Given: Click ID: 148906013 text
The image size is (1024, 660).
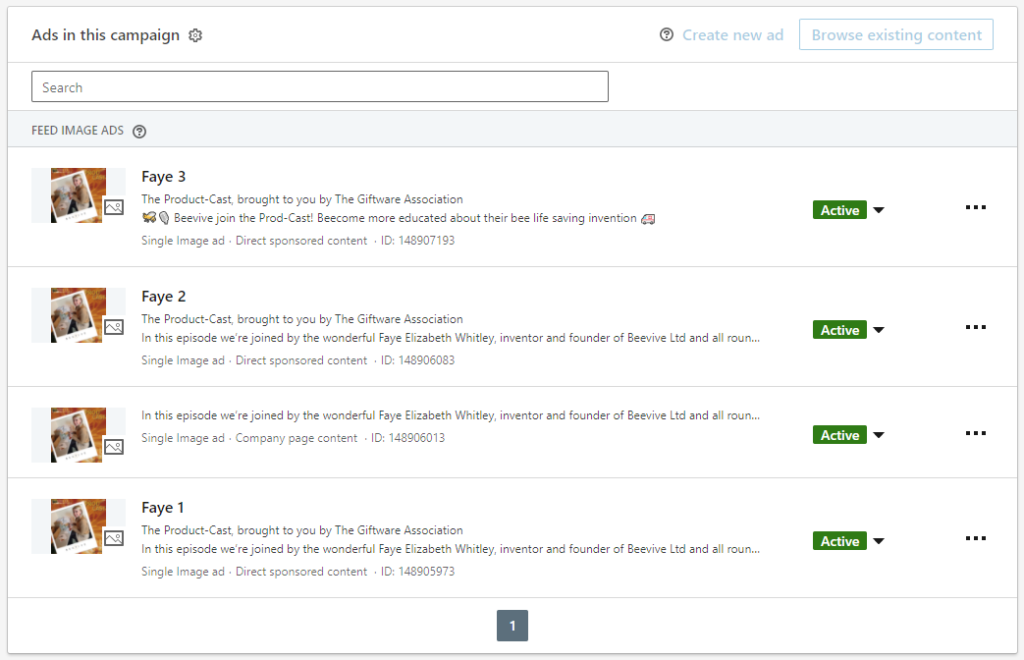Looking at the screenshot, I should (x=408, y=438).
